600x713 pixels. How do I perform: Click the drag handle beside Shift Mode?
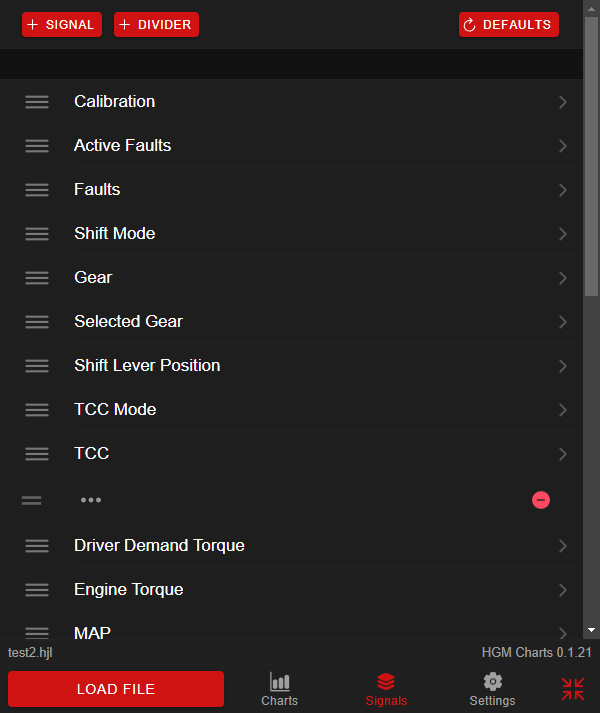coord(37,234)
